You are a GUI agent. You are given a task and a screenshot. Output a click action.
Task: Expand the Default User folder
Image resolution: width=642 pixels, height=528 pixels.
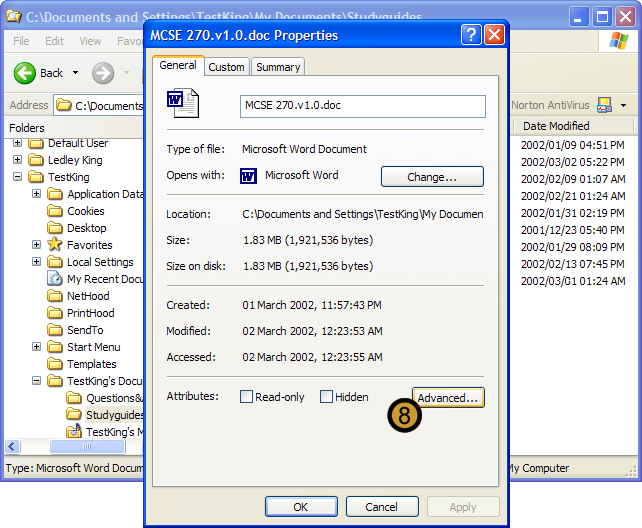pos(17,143)
